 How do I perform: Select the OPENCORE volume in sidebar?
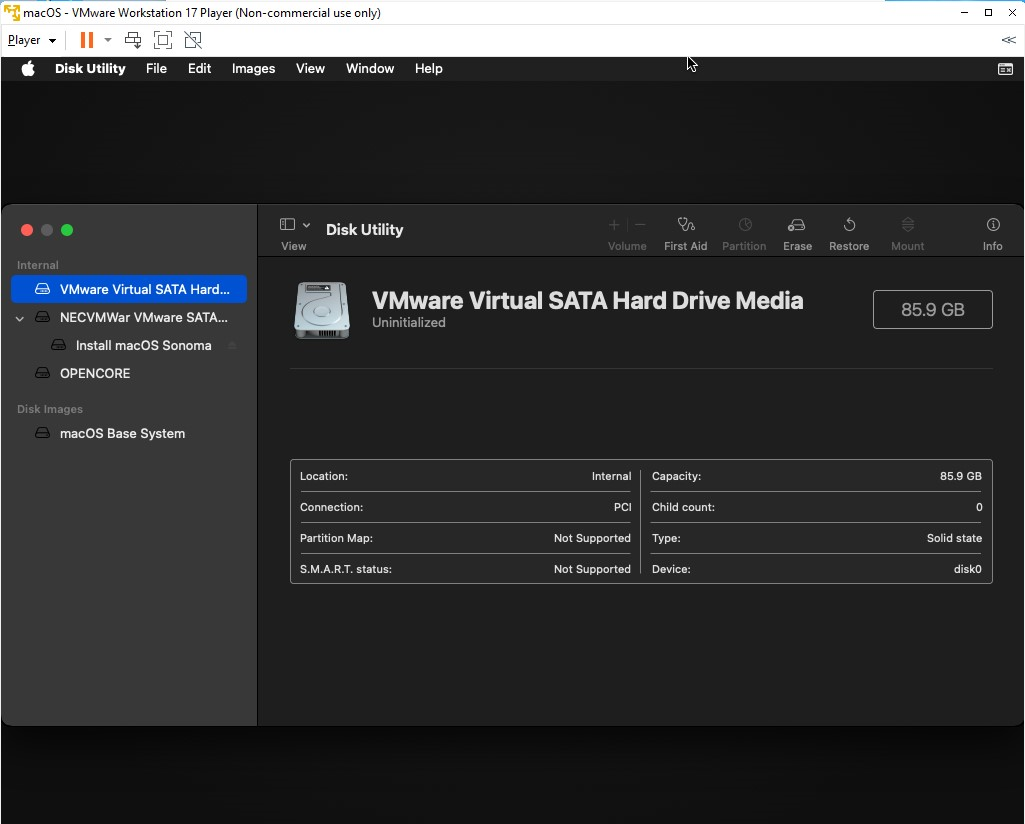[x=95, y=373]
